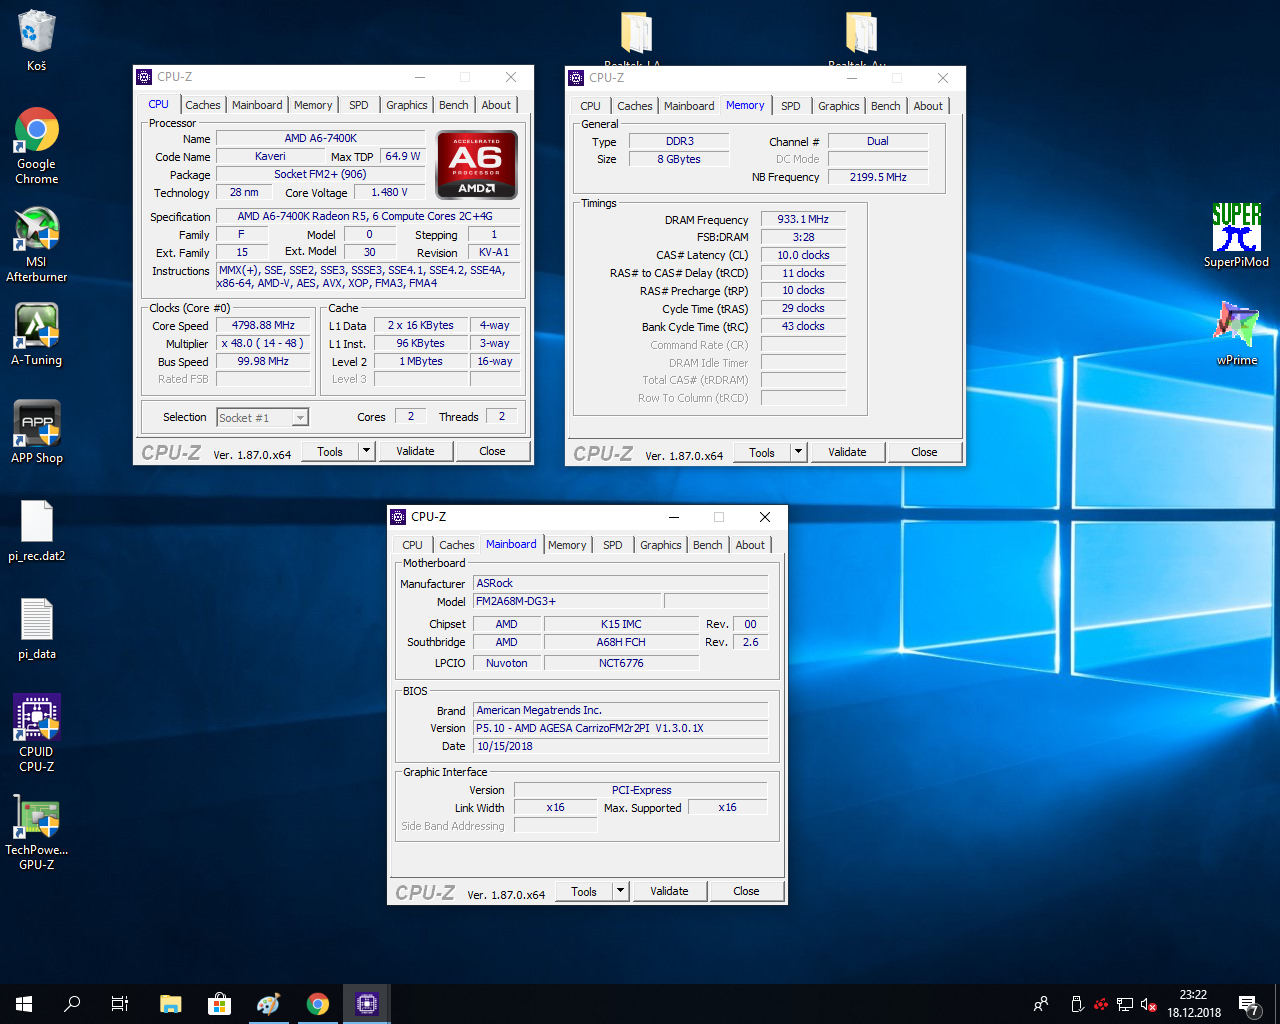The width and height of the screenshot is (1280, 1024).
Task: Select the pi_data file icon
Action: click(36, 628)
